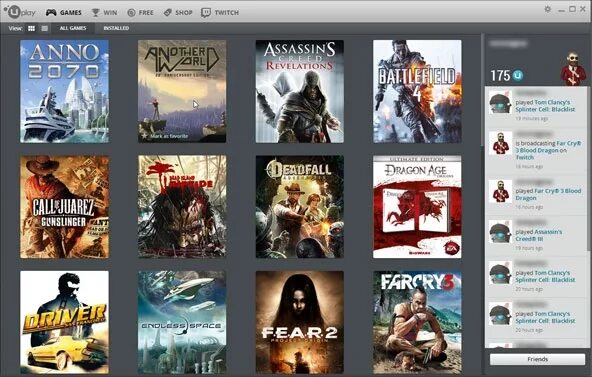Open Another World game tile
Viewport: 592px width, 377px height.
coord(182,91)
